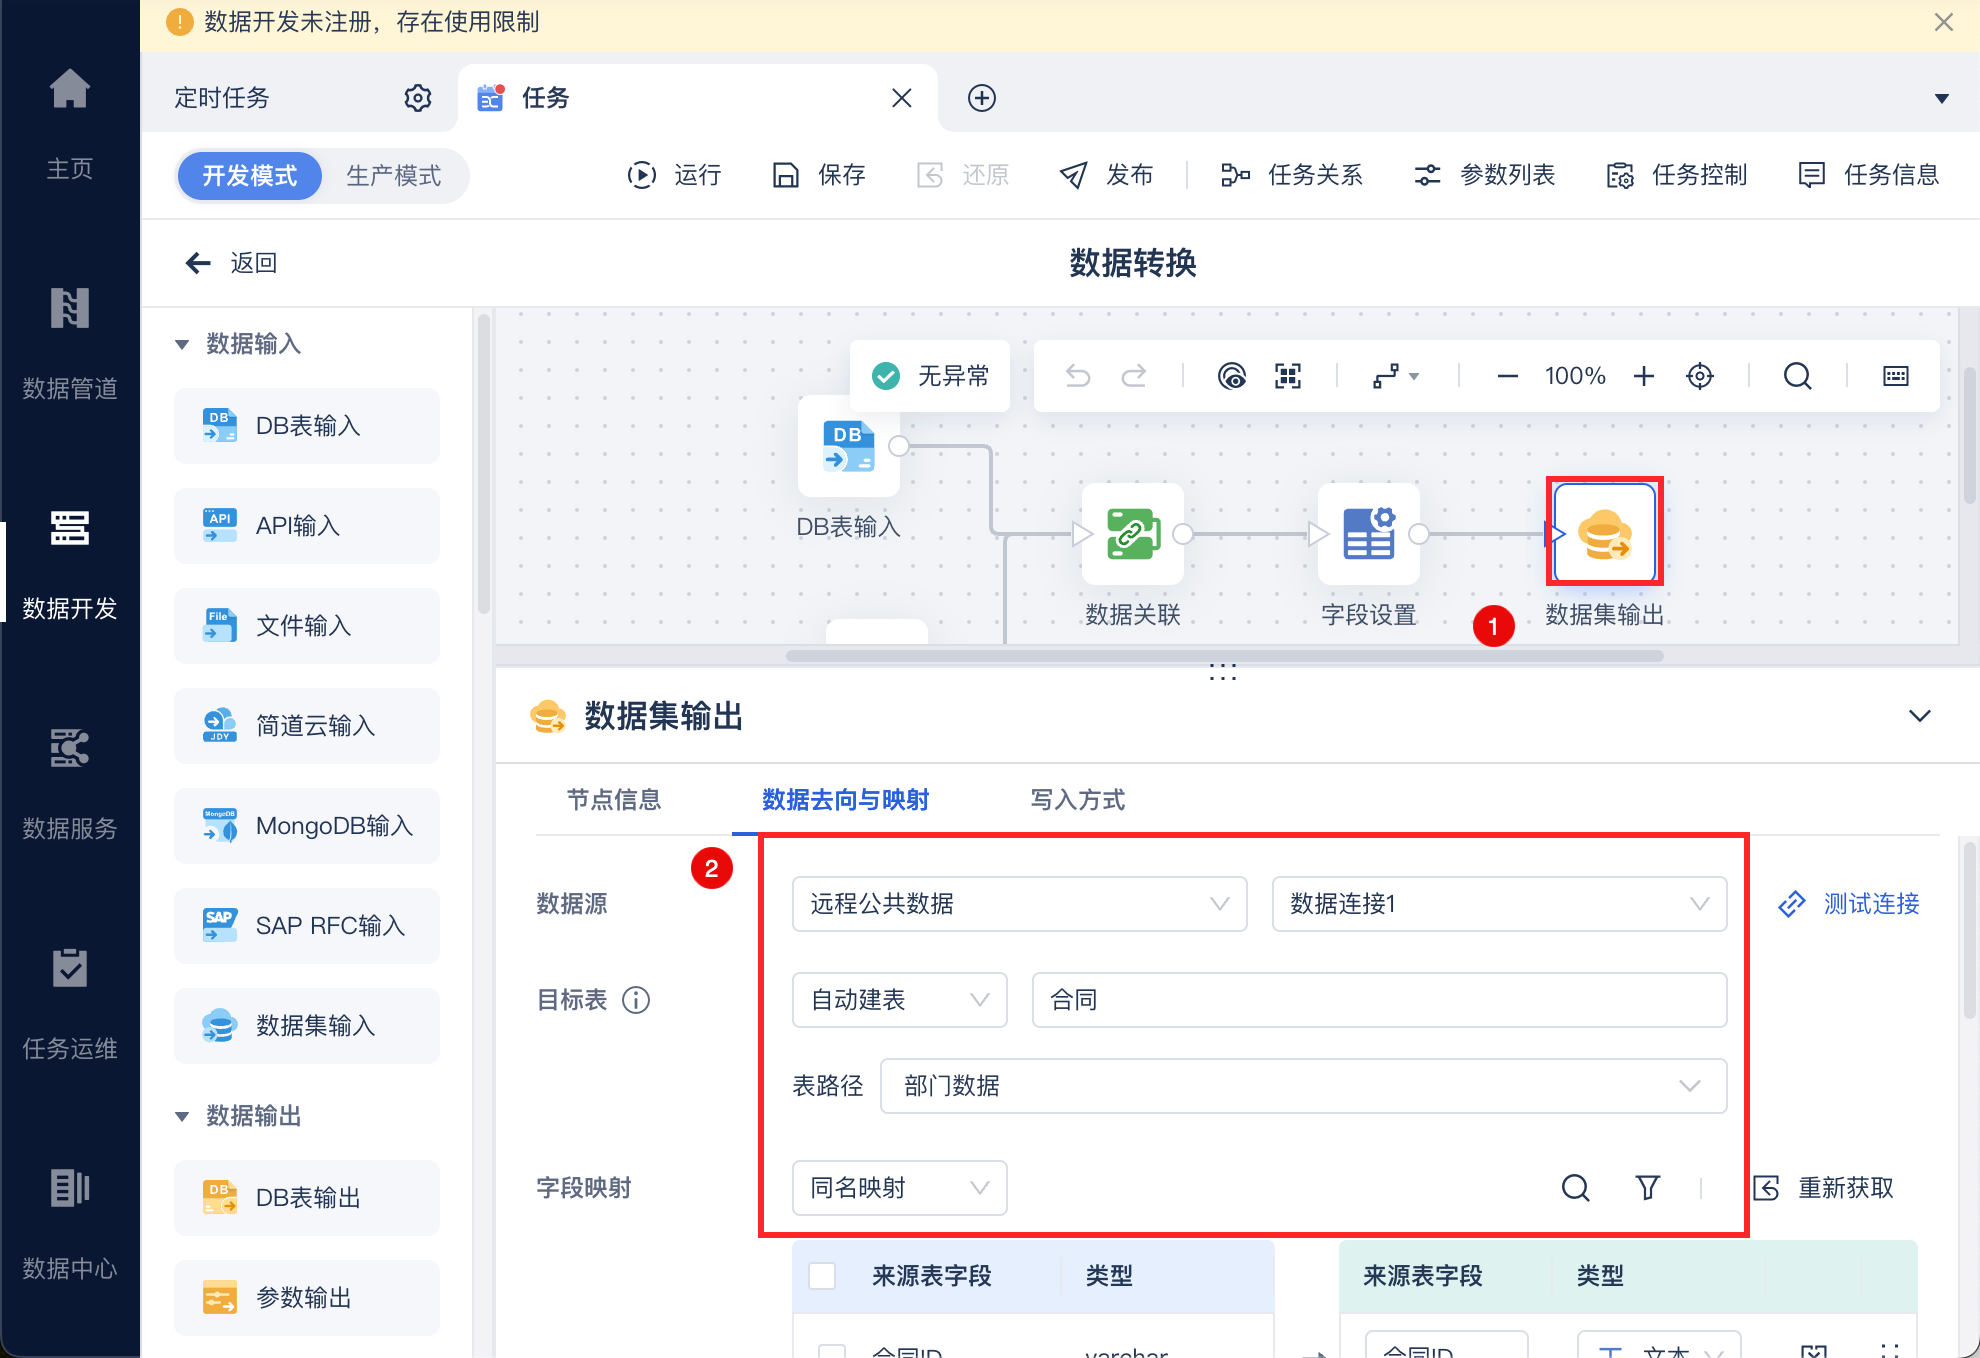Image resolution: width=1980 pixels, height=1358 pixels.
Task: Open the 远程公共数据 data source dropdown
Action: (x=1018, y=904)
